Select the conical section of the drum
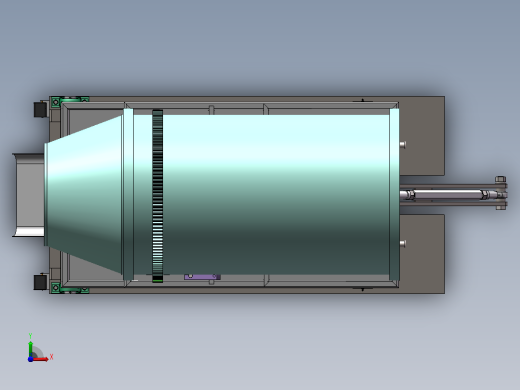Image resolution: width=520 pixels, height=390 pixels. pos(83,194)
